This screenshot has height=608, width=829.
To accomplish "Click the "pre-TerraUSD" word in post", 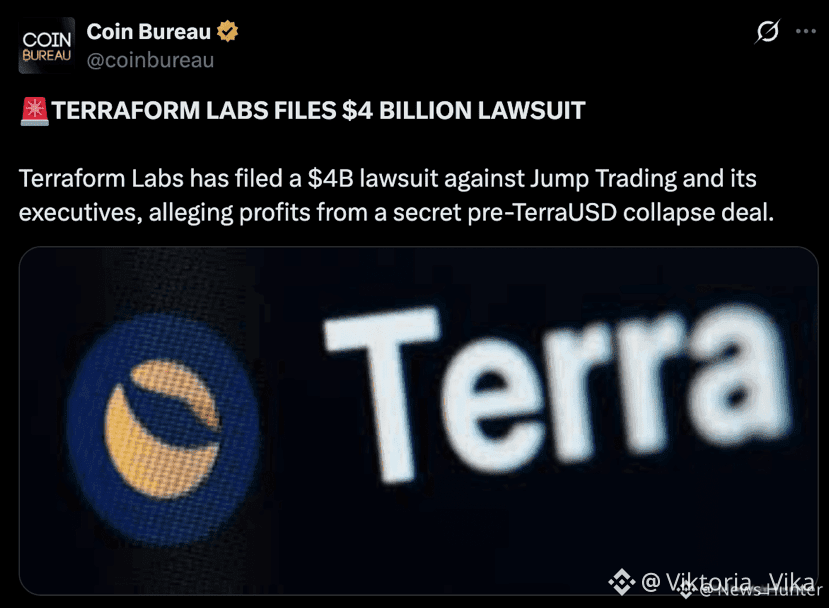I will [x=542, y=213].
